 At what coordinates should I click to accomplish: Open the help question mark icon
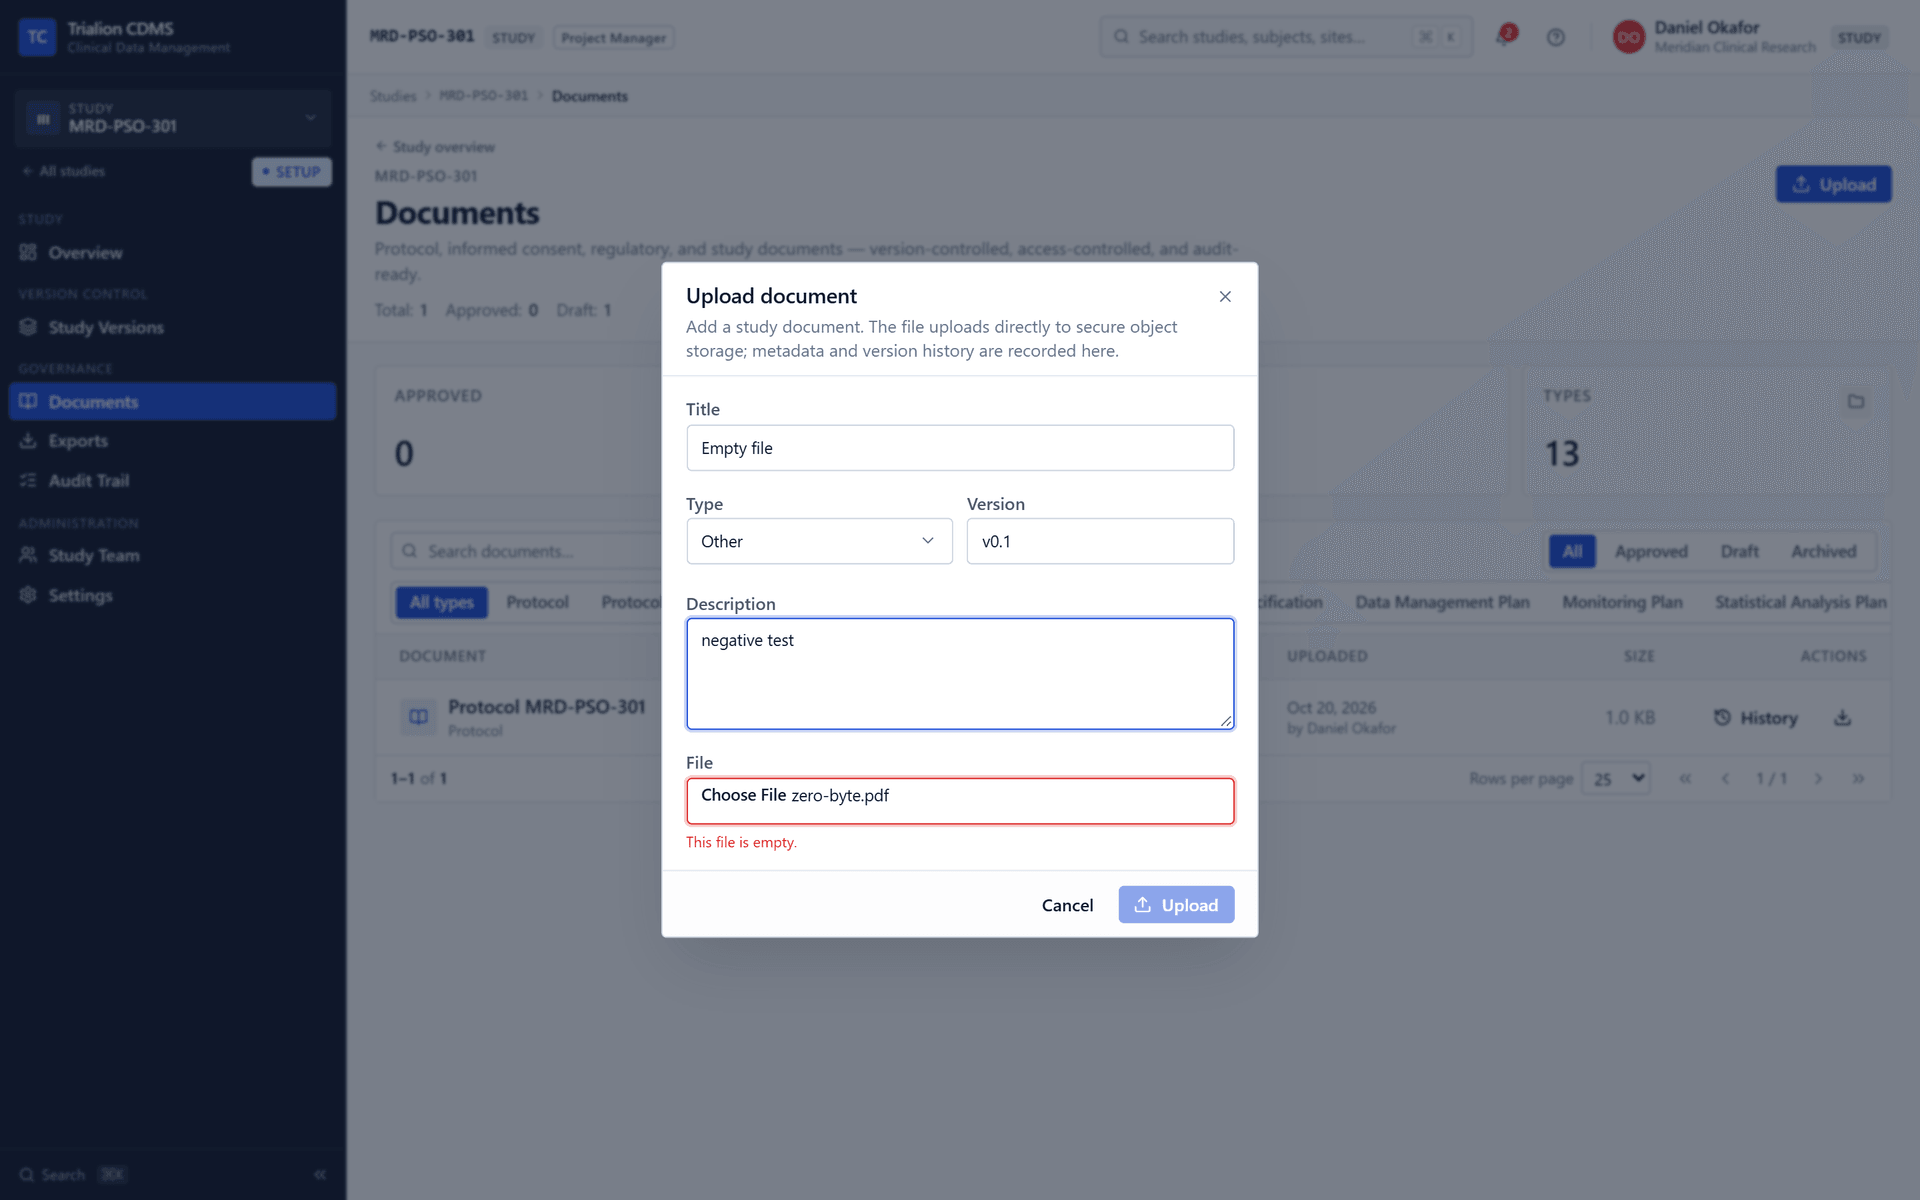click(x=1555, y=37)
